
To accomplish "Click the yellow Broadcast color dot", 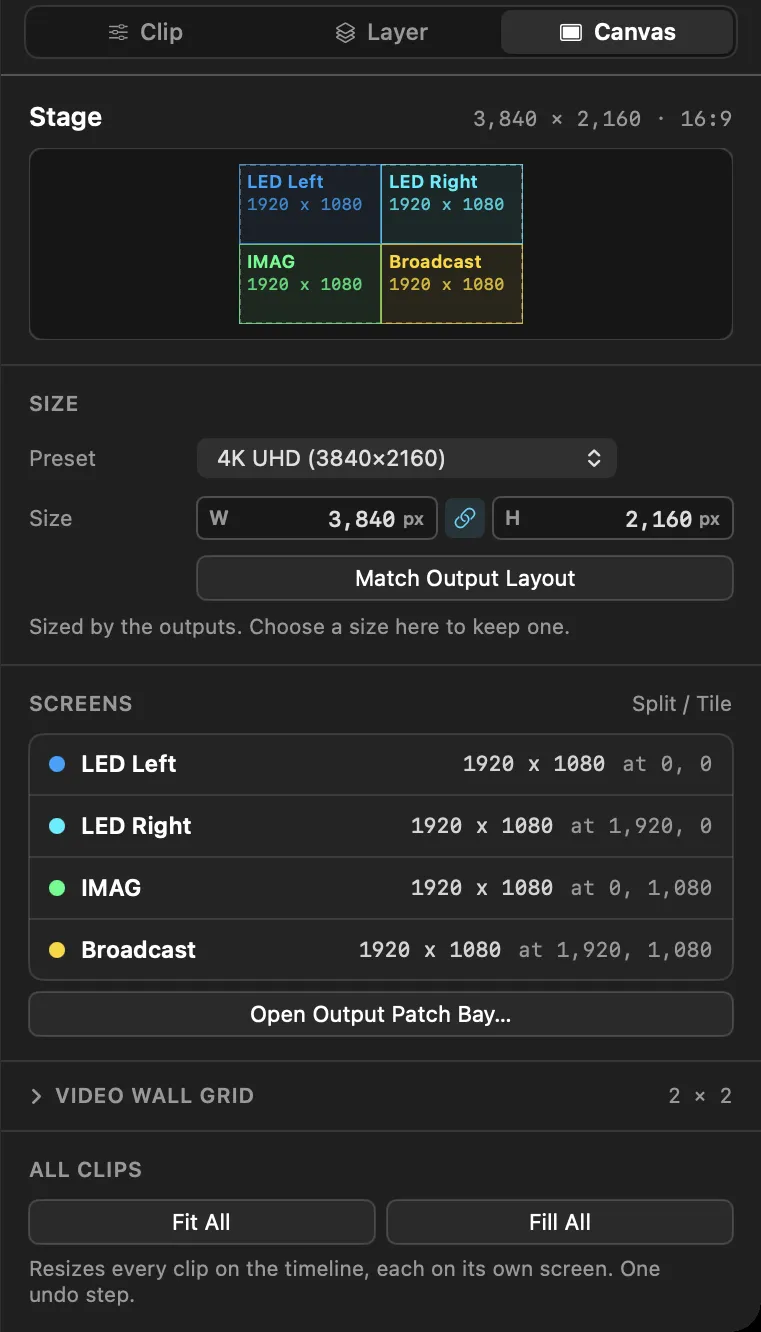I will point(57,950).
